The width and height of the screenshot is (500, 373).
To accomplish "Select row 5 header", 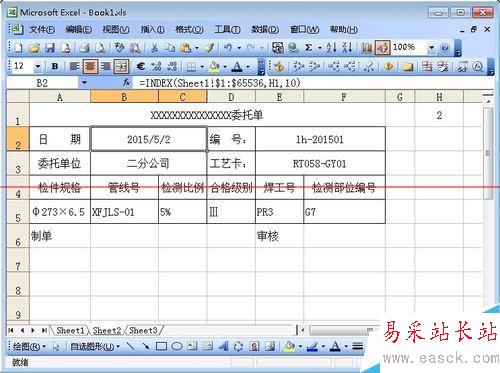I will click(x=18, y=212).
